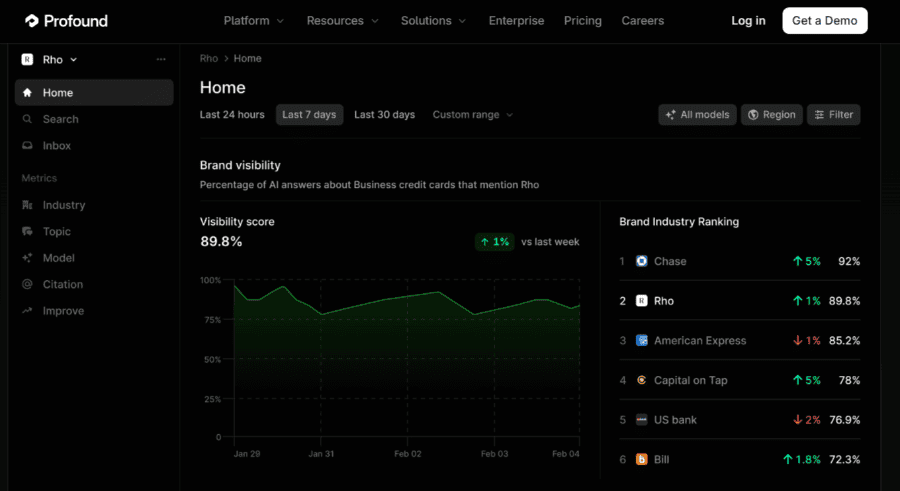The image size is (900, 491).
Task: Open the Careers menu item
Action: (x=642, y=21)
